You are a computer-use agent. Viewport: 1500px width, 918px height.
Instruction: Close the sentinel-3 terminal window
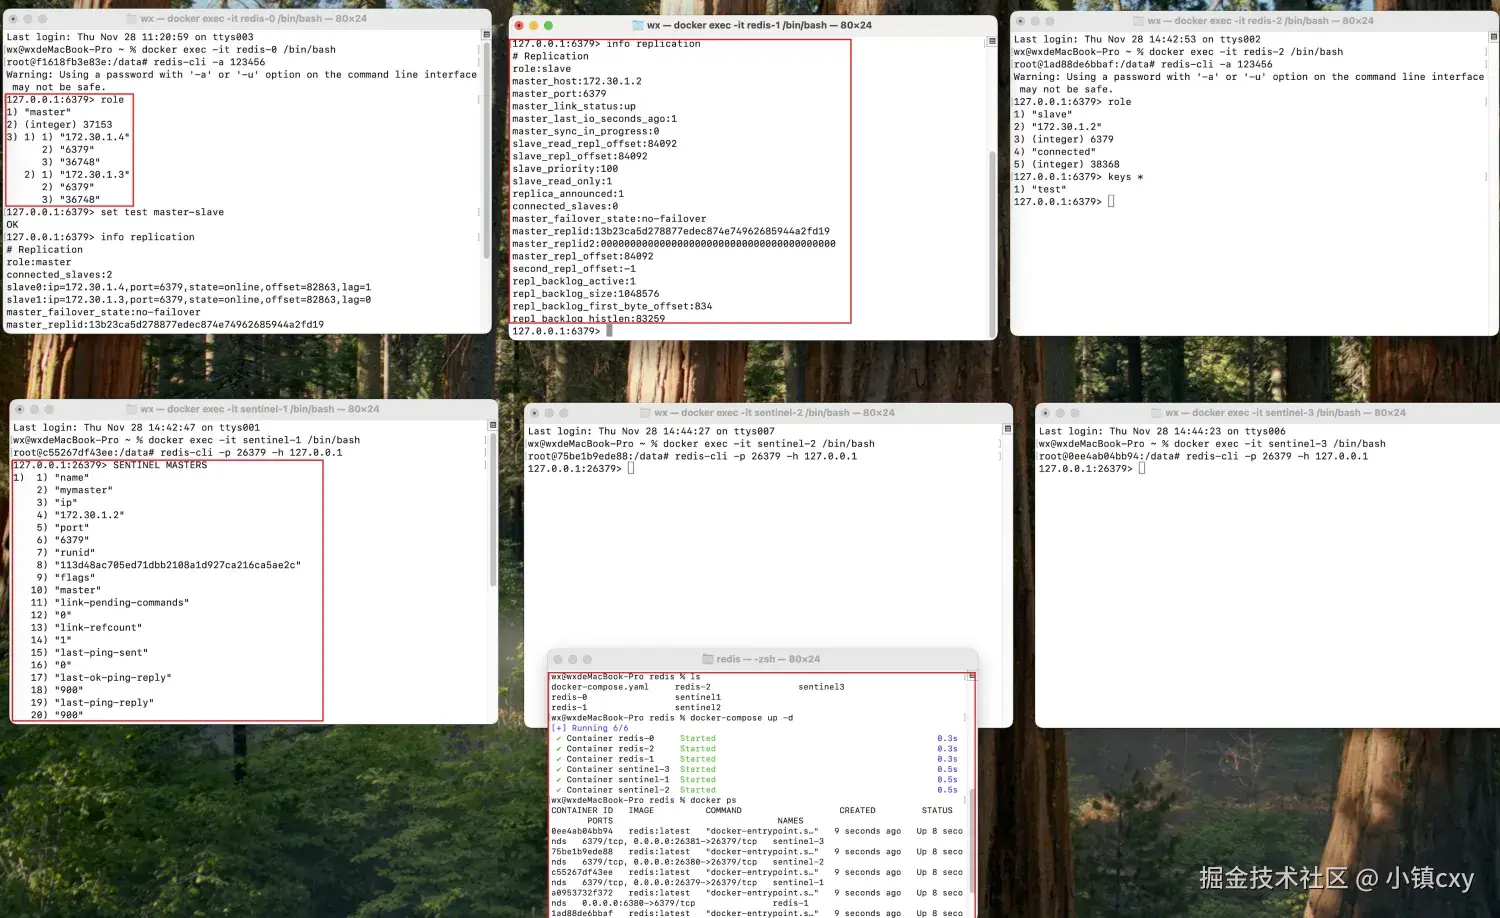coord(1045,413)
